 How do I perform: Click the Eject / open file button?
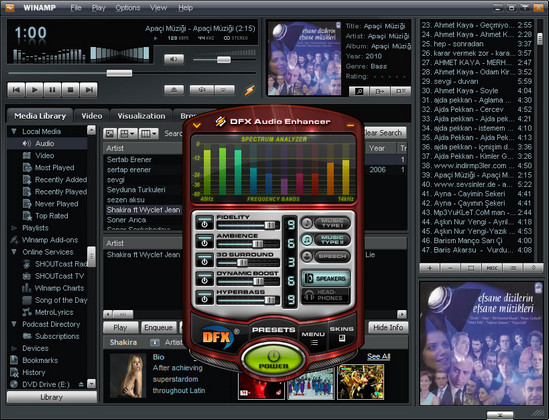pos(174,90)
